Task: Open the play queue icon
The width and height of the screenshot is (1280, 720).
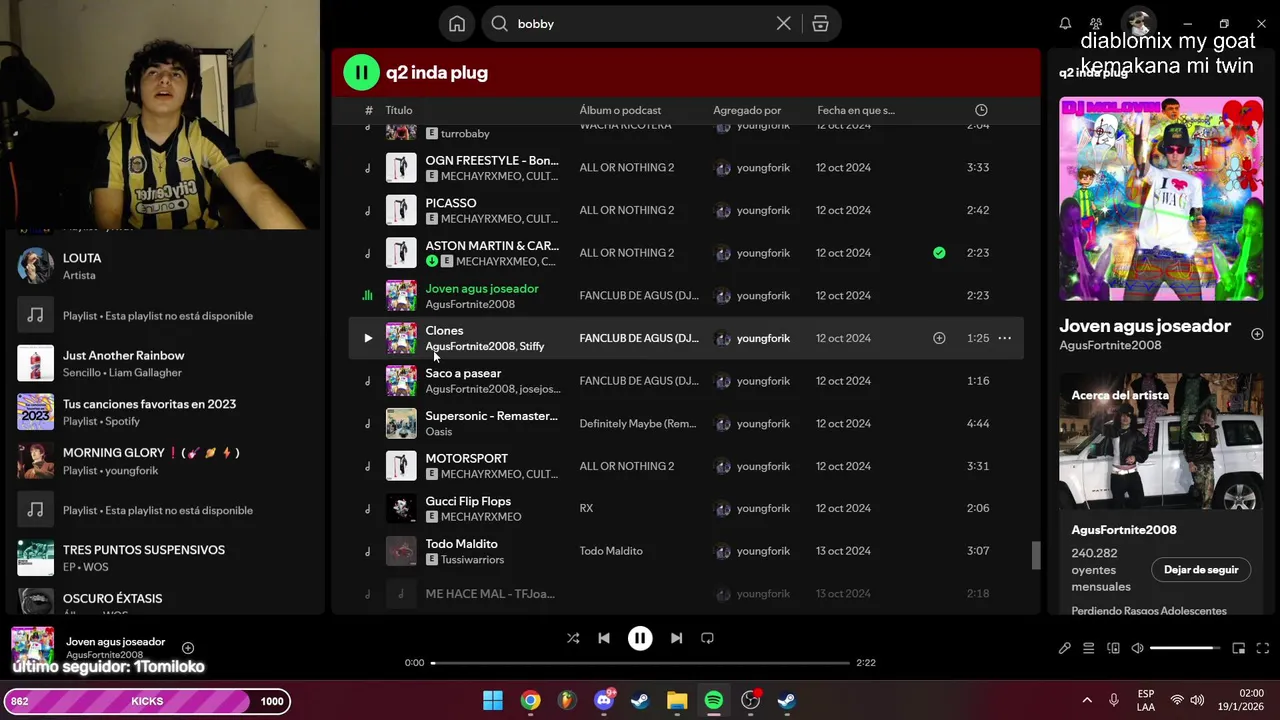Action: pyautogui.click(x=1089, y=648)
